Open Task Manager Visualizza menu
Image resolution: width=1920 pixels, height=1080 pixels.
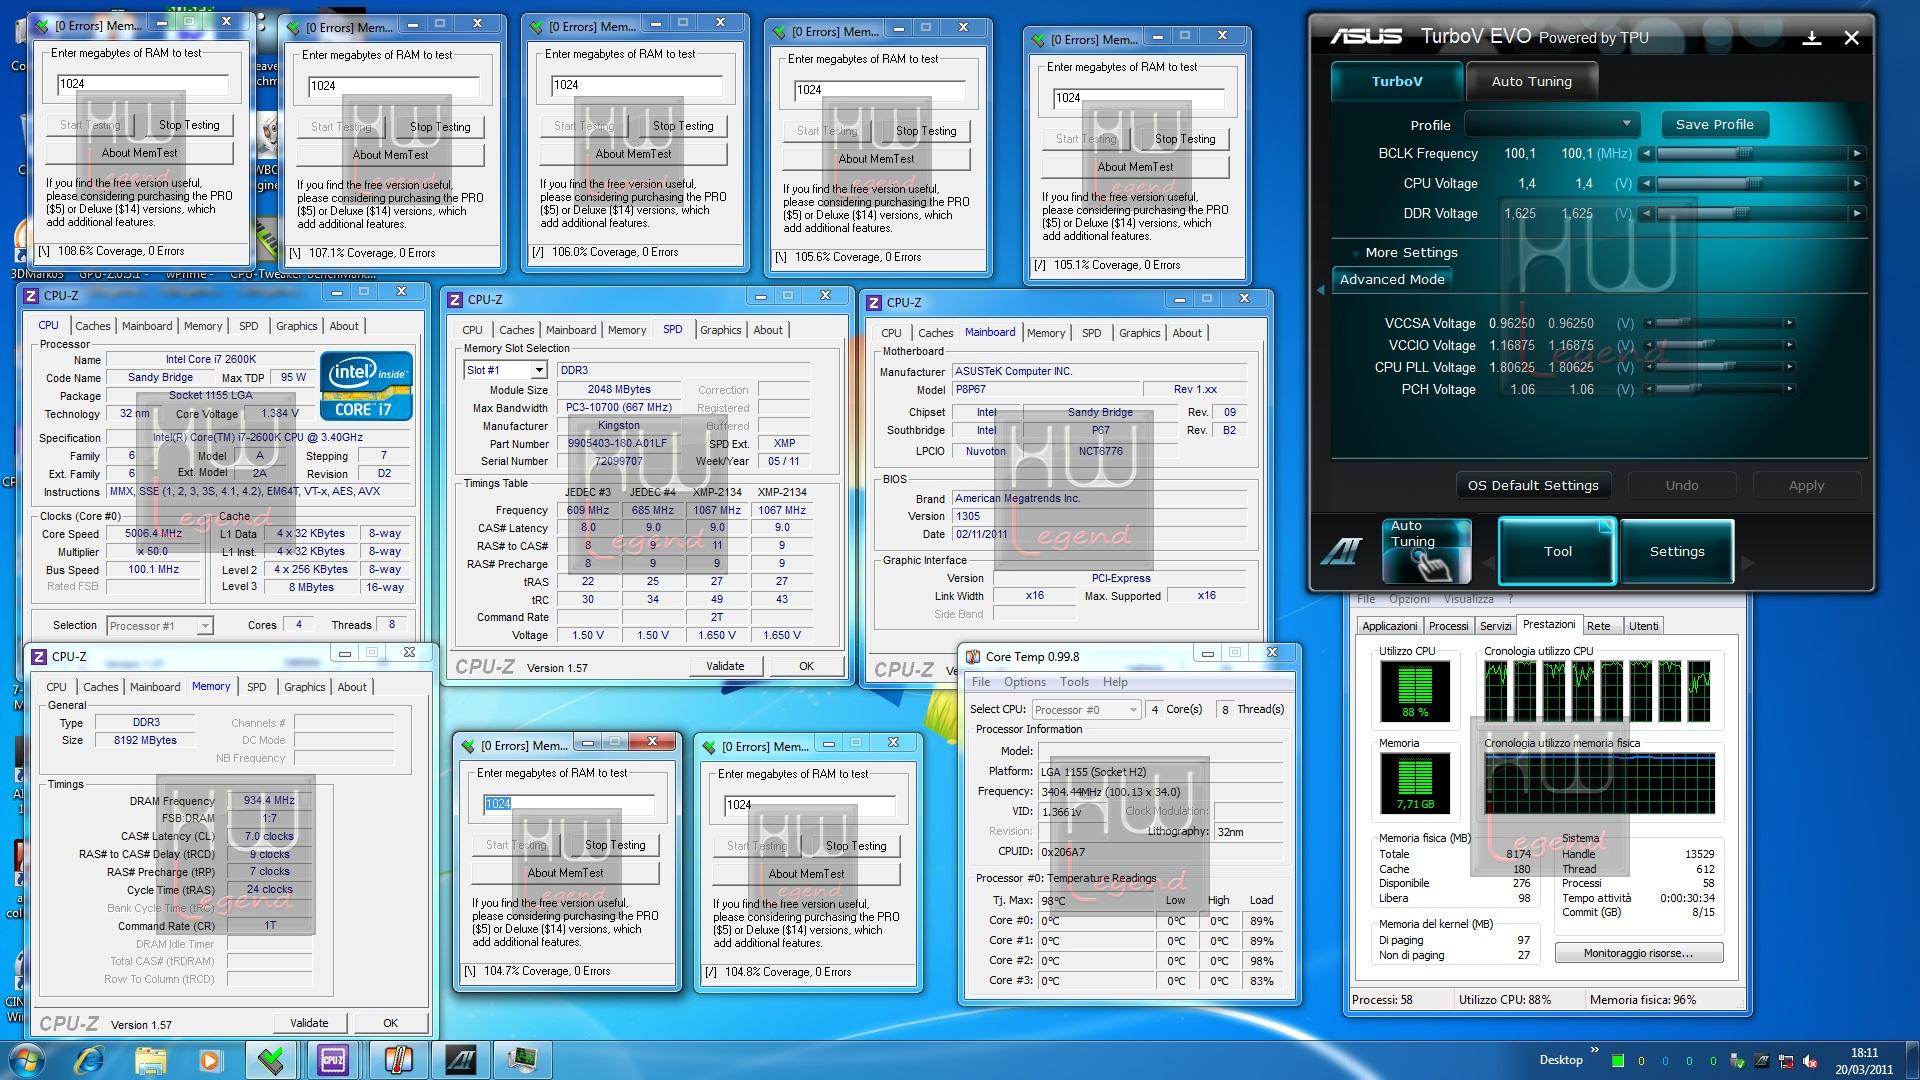click(x=1468, y=599)
